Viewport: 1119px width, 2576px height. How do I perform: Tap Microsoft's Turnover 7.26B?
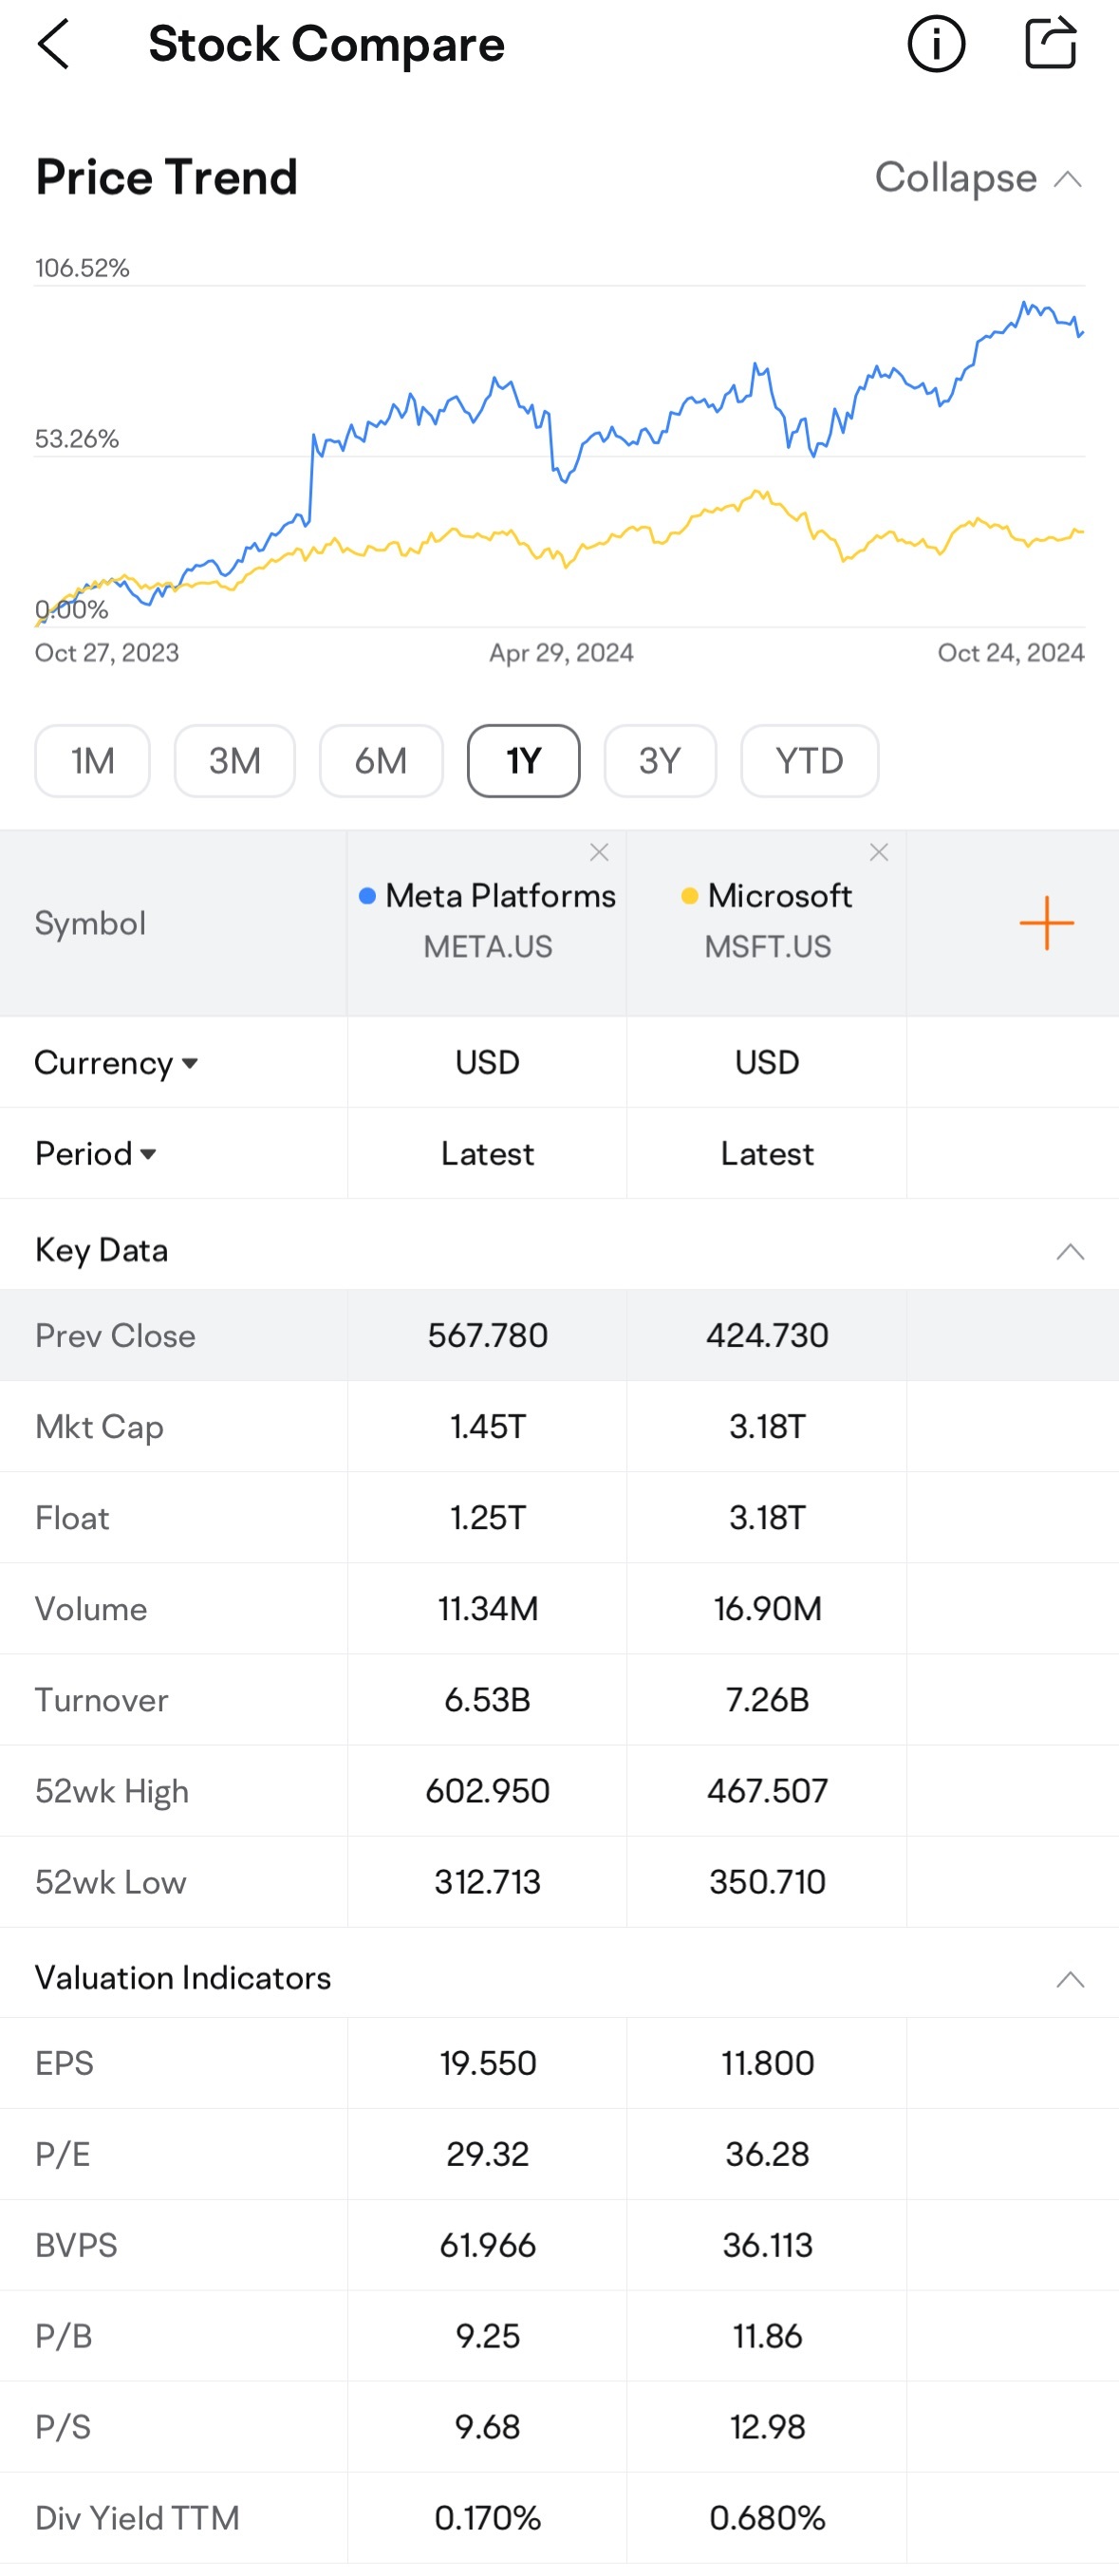pos(767,1699)
